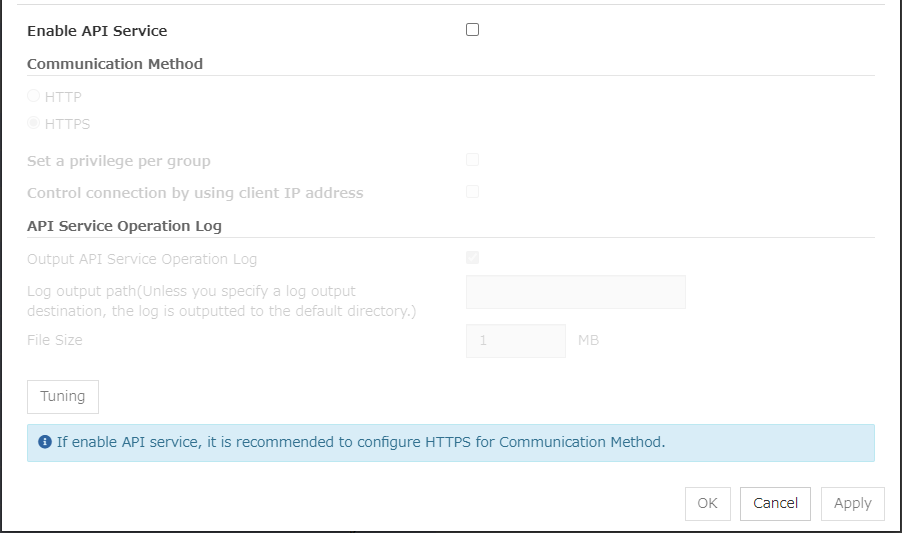Toggle the client IP address connection control checkbox
This screenshot has width=902, height=533.
coord(473,192)
